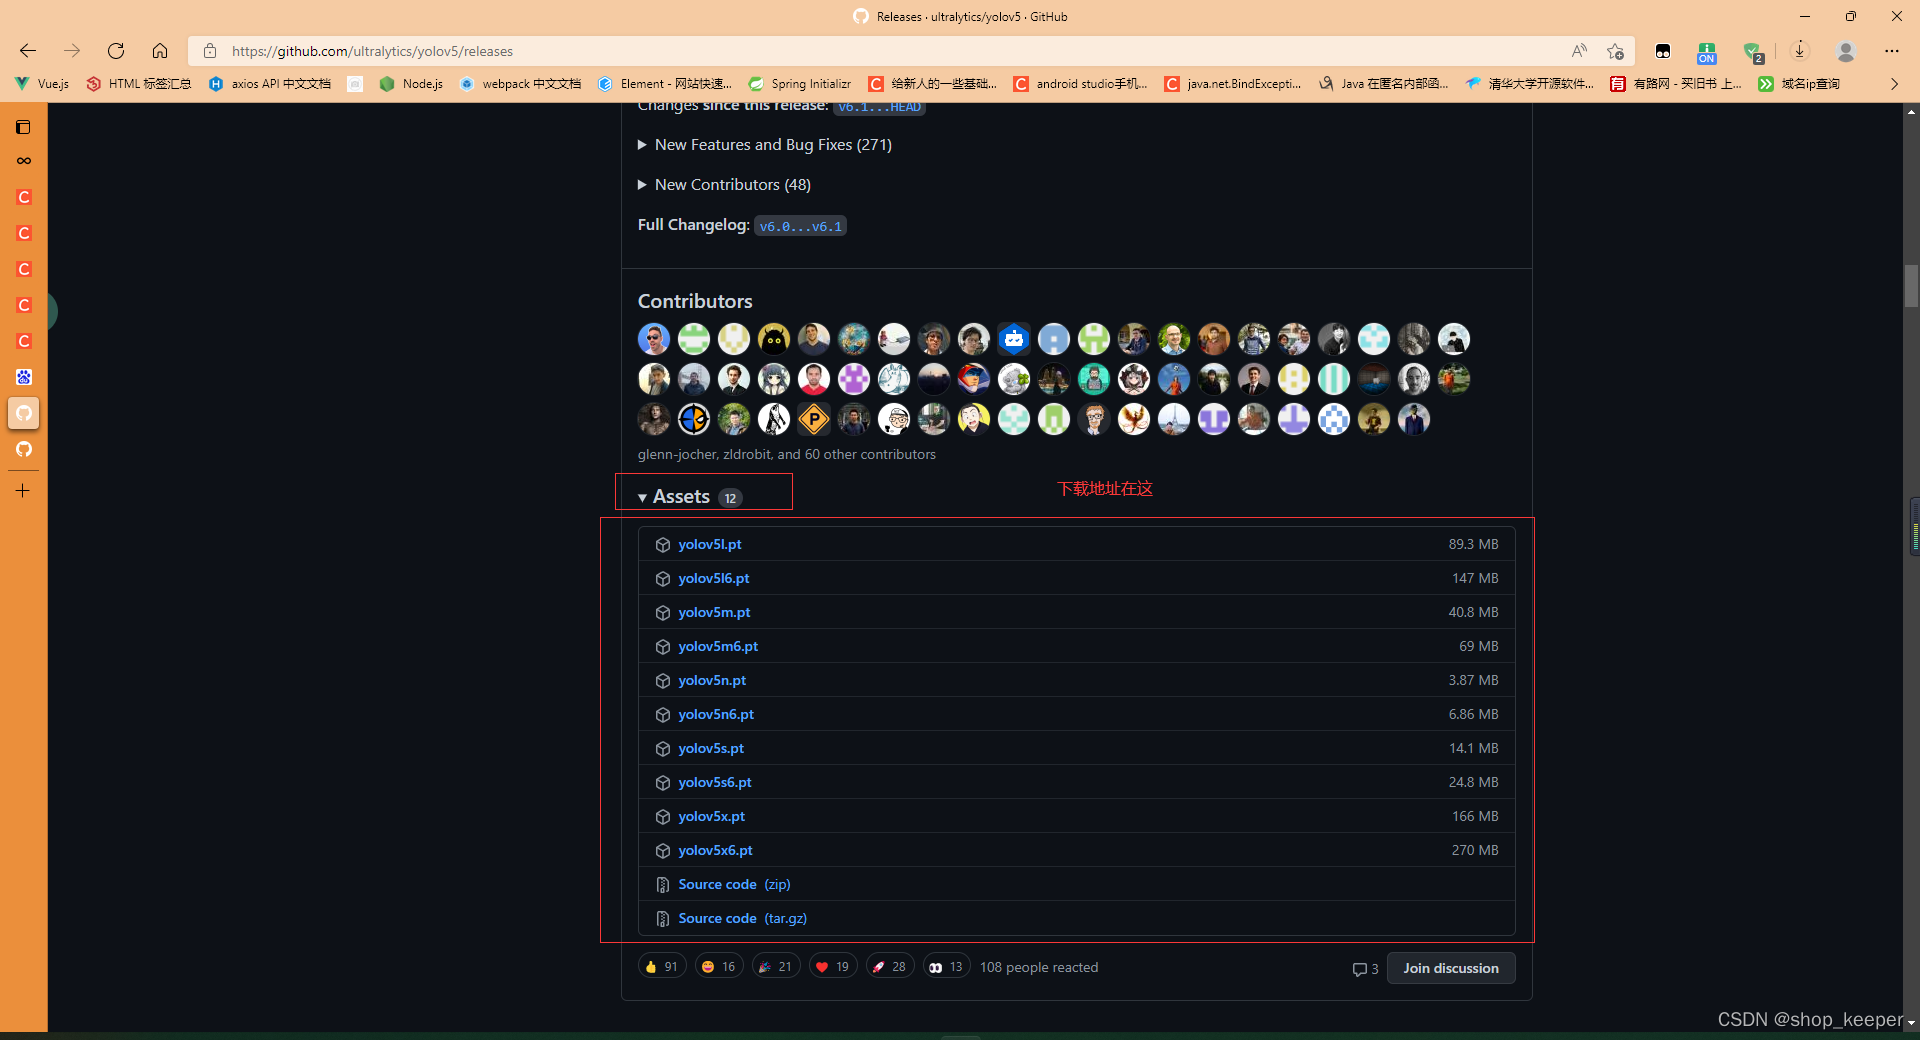Open browser settings and more menu
The width and height of the screenshot is (1920, 1040).
(x=1891, y=51)
